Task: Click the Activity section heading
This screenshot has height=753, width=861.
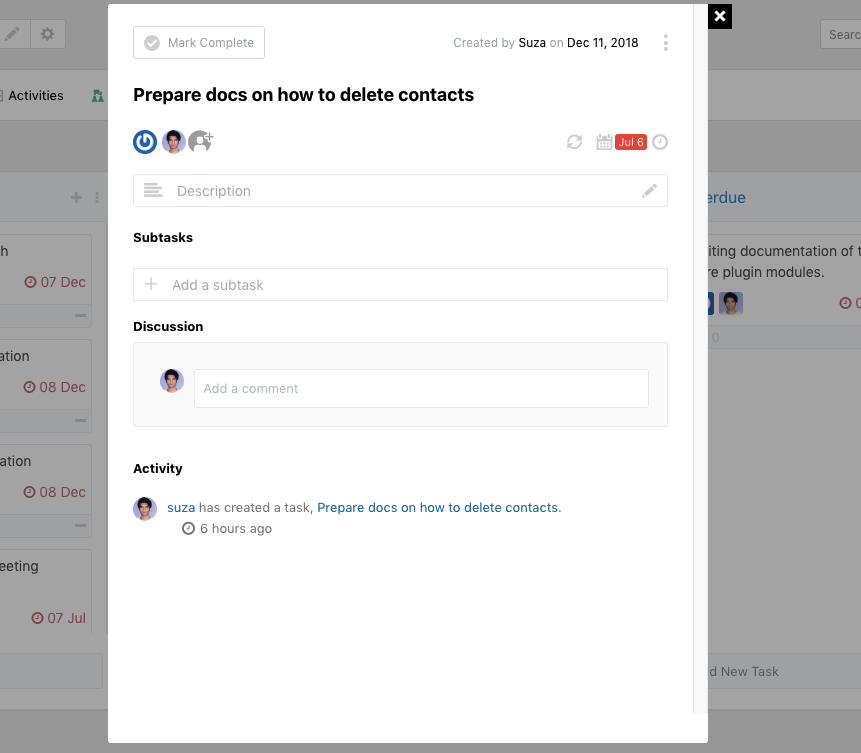Action: [x=158, y=468]
